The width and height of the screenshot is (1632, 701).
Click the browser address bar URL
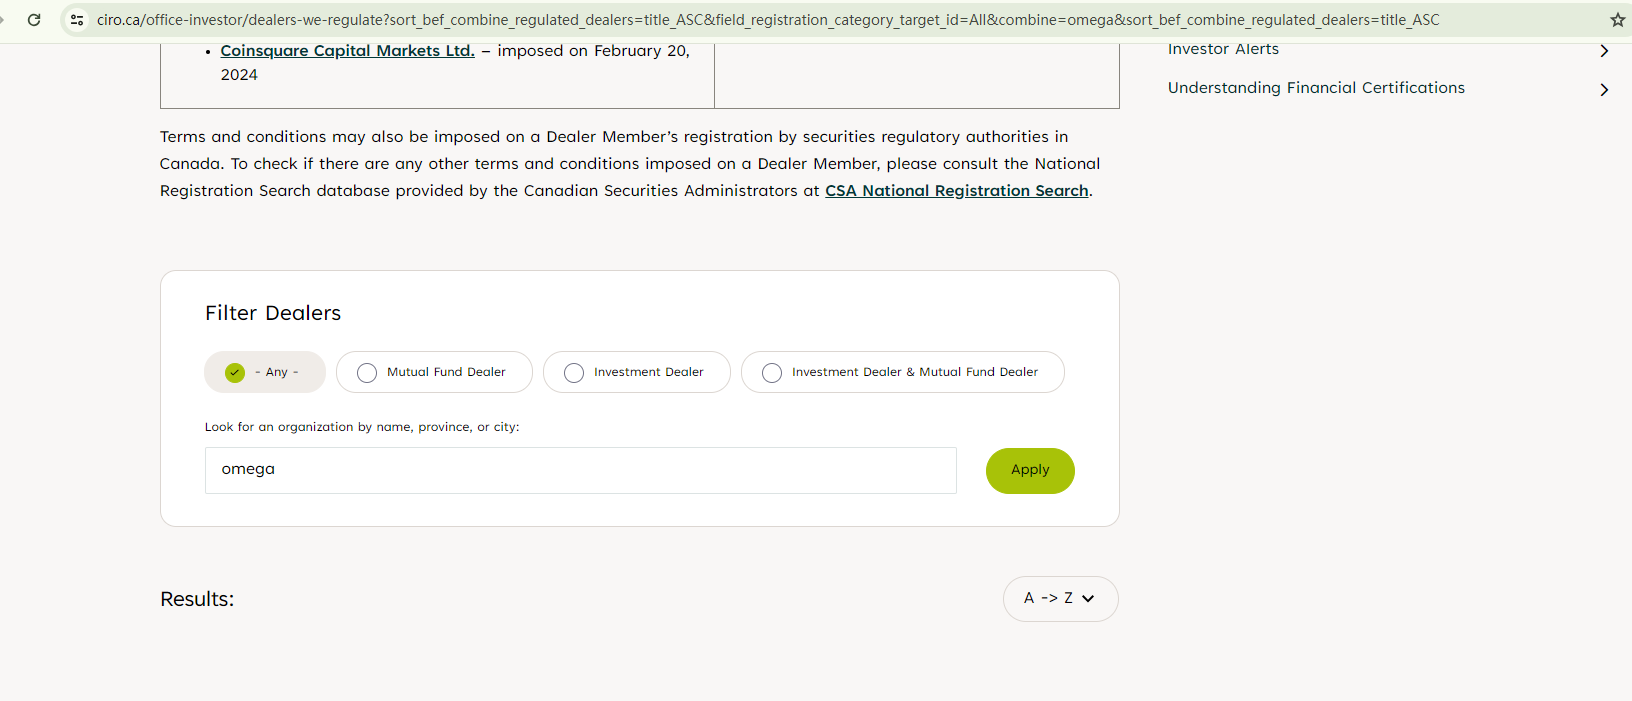click(x=768, y=20)
